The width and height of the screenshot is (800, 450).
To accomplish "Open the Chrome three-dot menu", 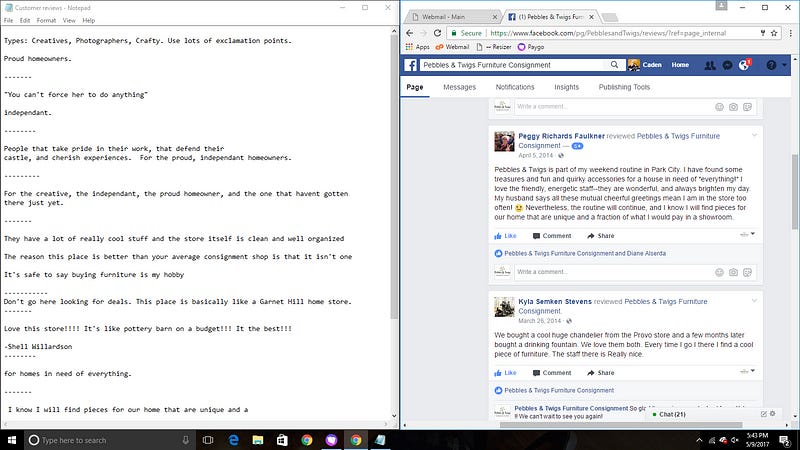I will tap(791, 33).
